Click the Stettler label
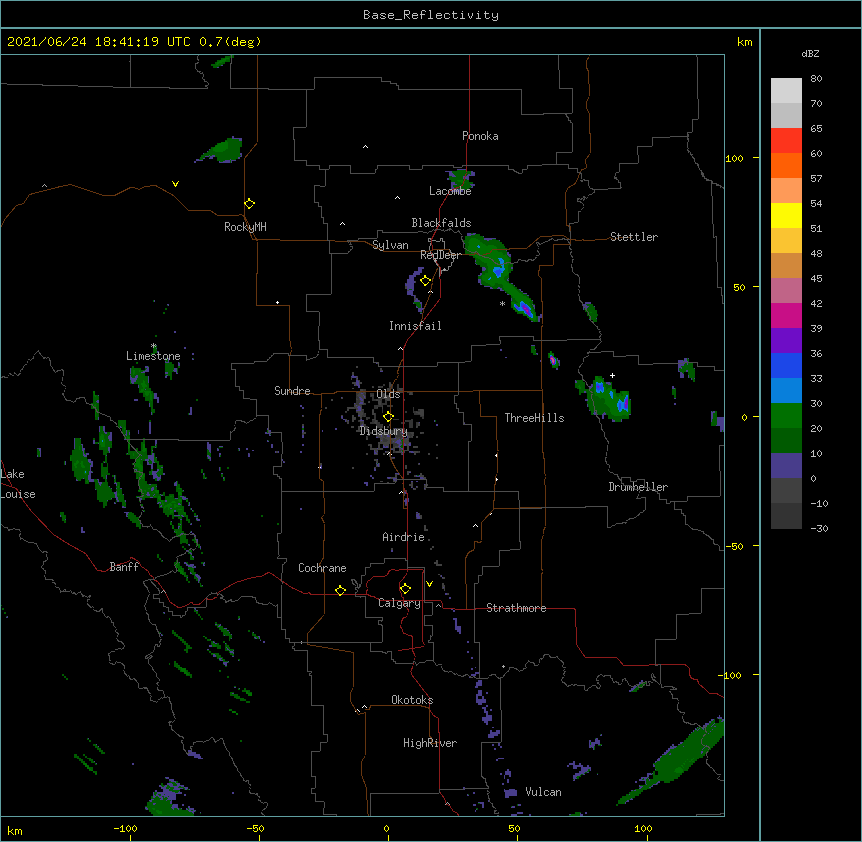 (x=633, y=237)
